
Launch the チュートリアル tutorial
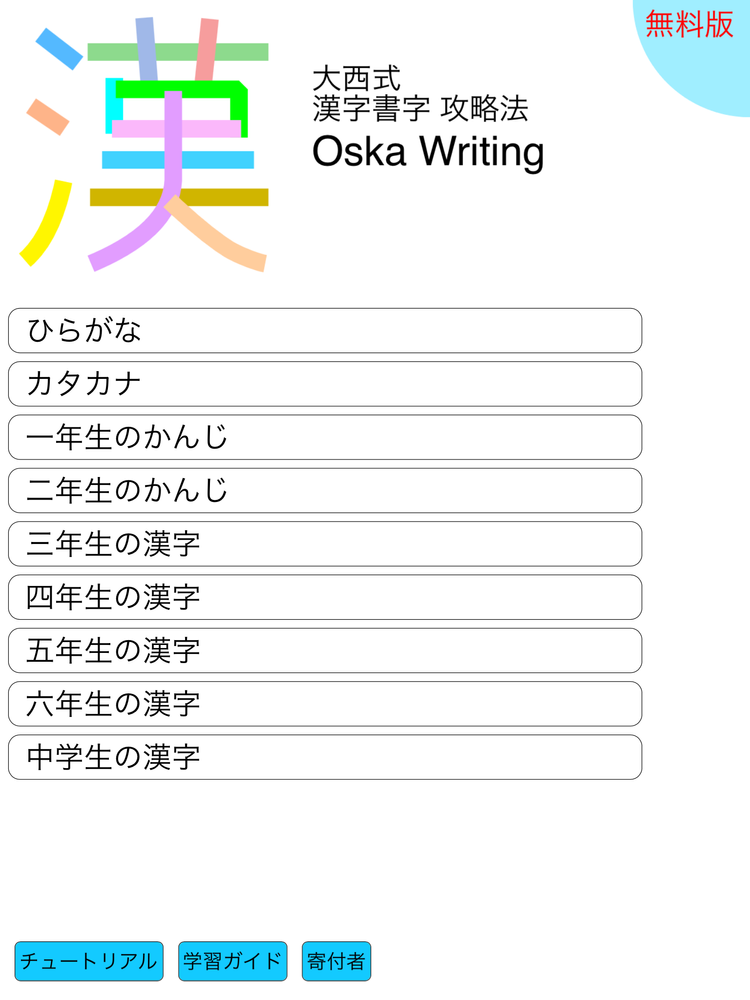[89, 961]
